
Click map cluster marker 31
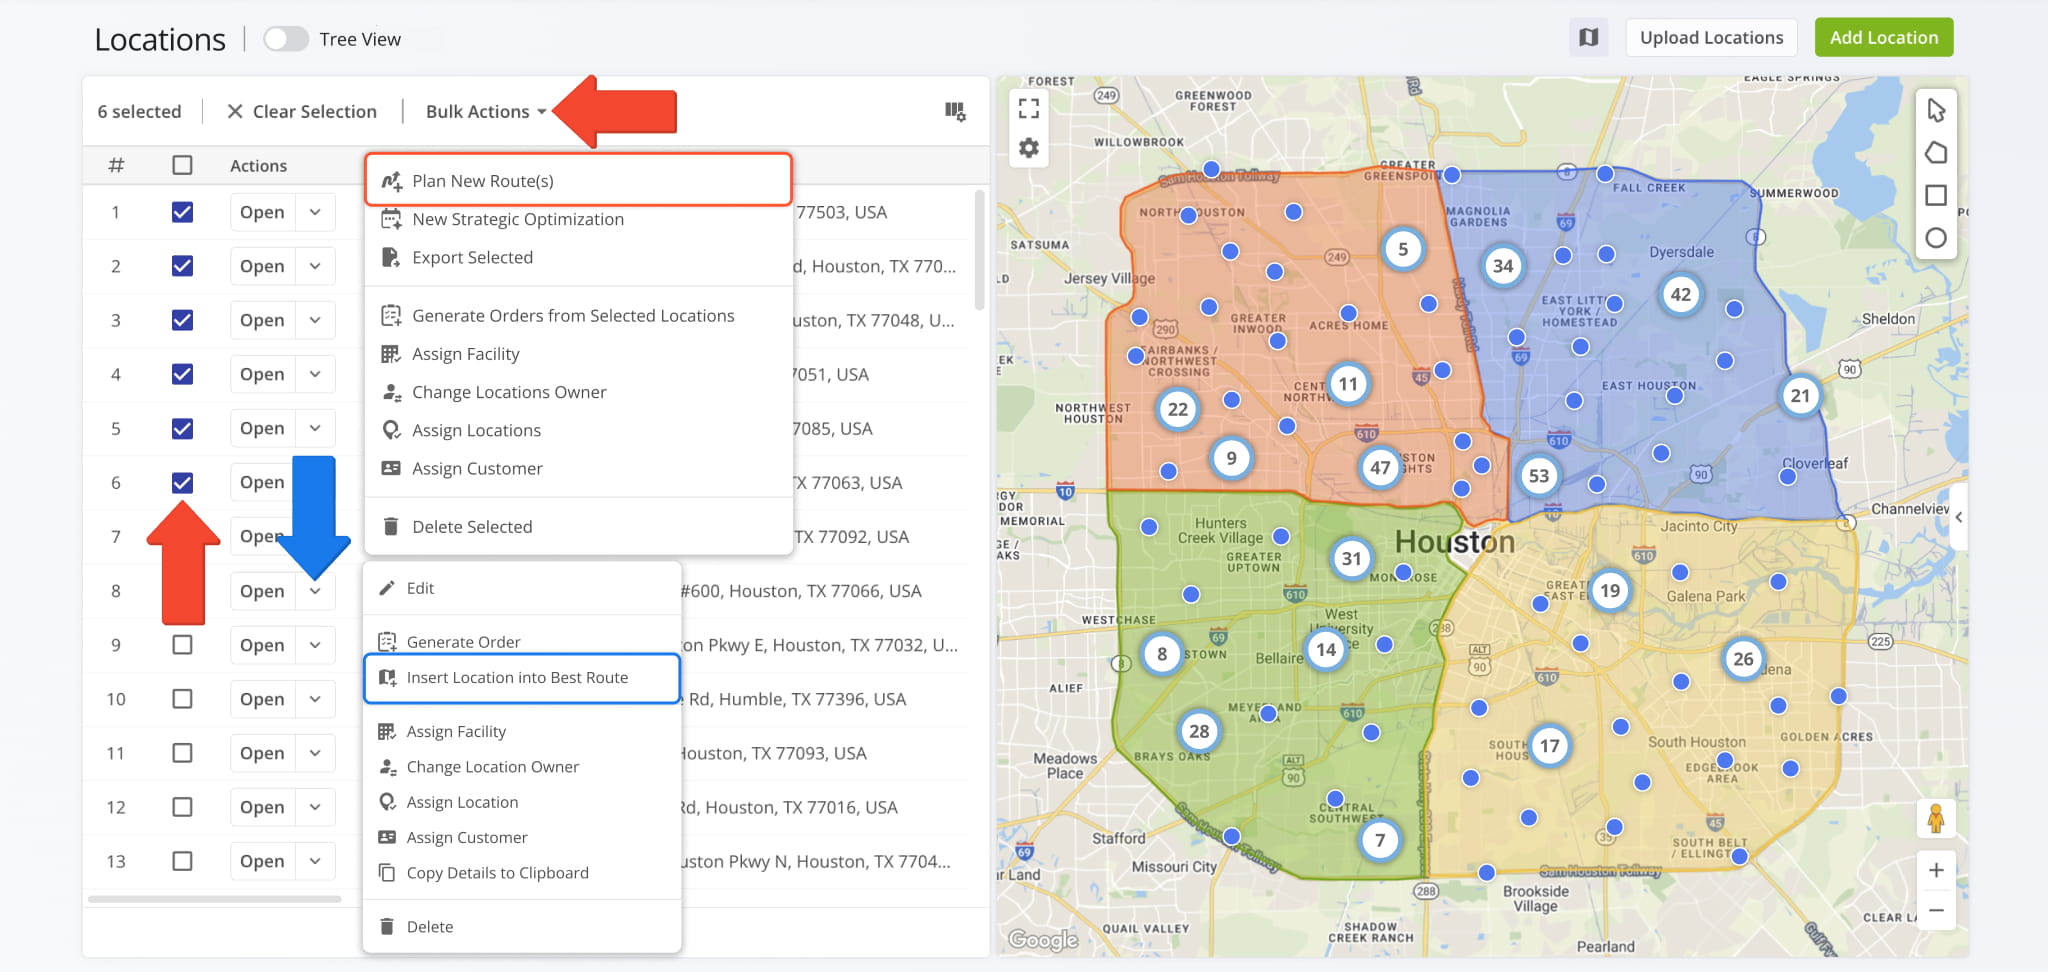(x=1351, y=558)
